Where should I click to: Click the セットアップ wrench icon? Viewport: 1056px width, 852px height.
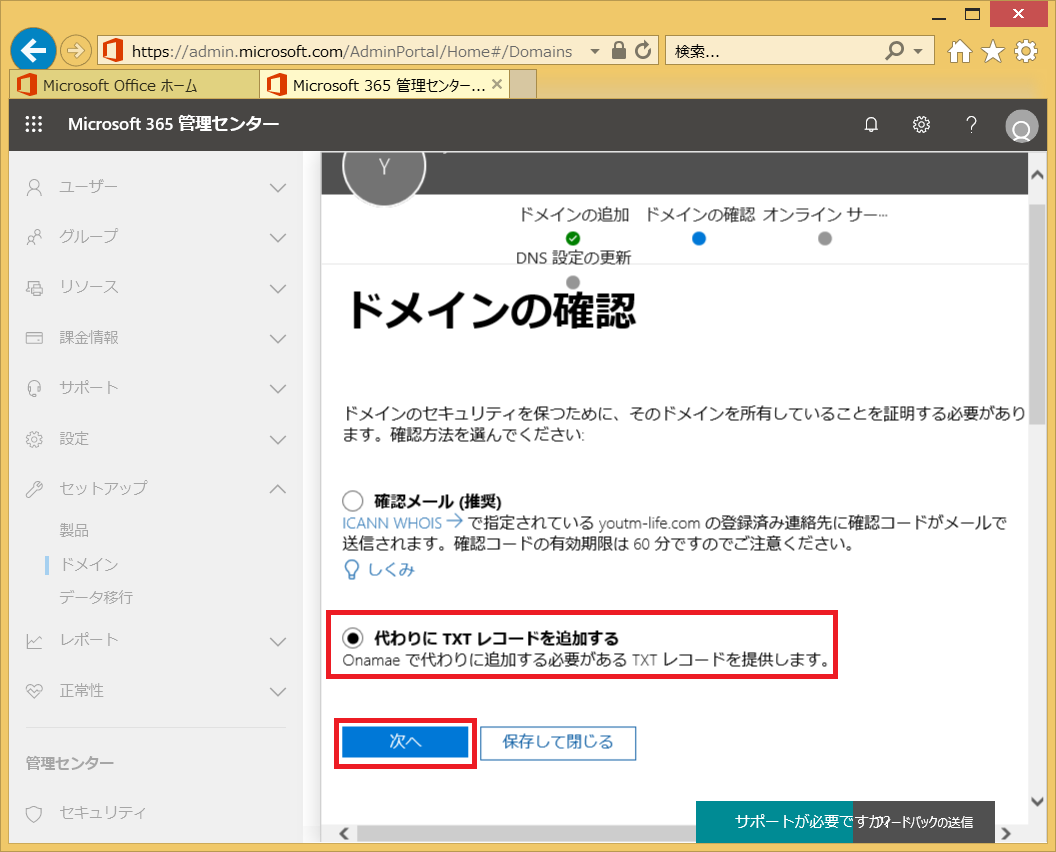(x=34, y=489)
